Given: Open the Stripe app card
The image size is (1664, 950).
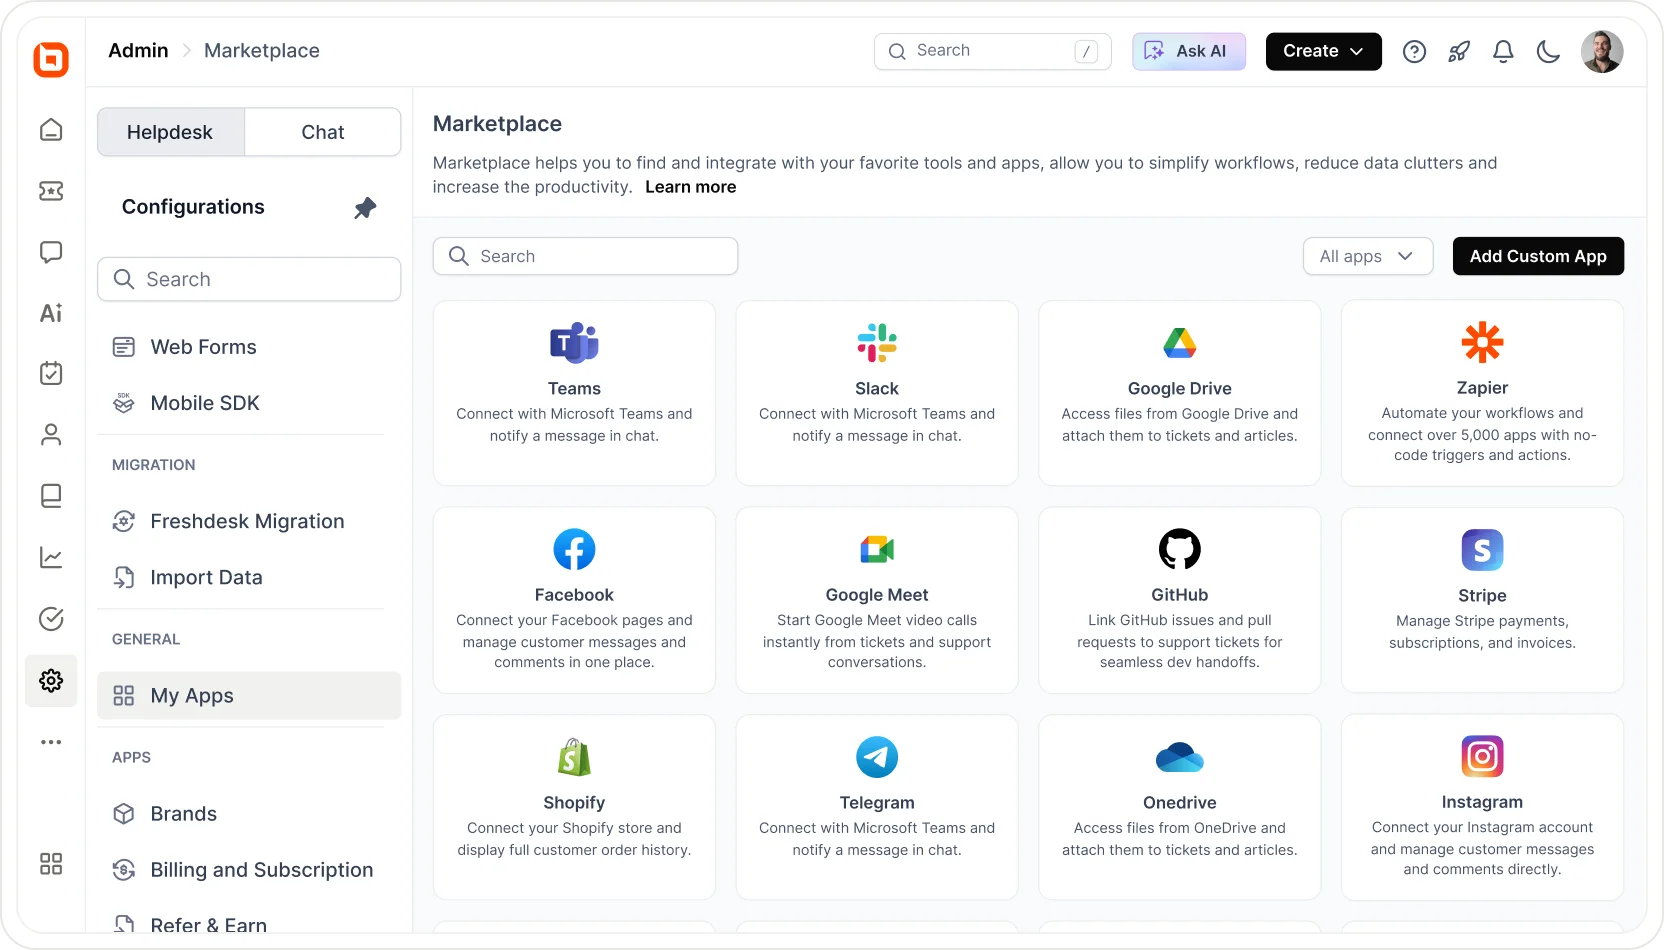Looking at the screenshot, I should [1482, 600].
